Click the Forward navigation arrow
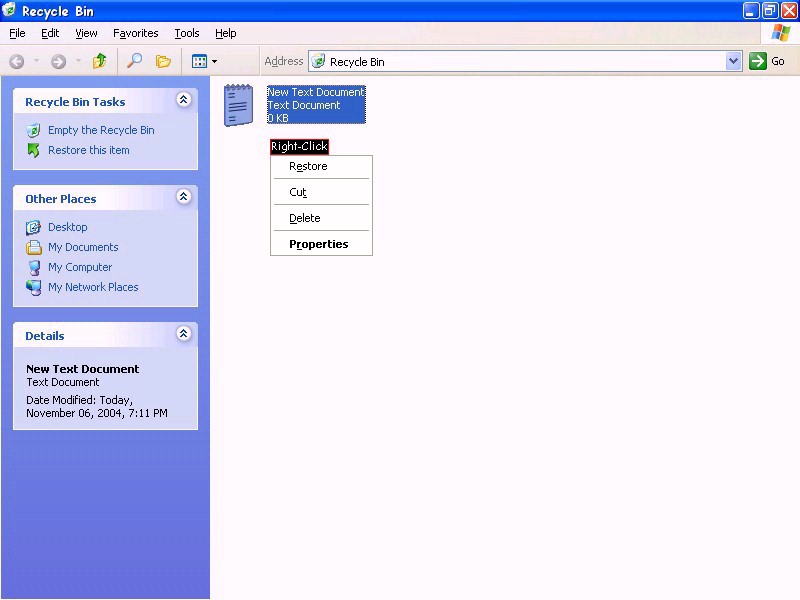The width and height of the screenshot is (800, 600). tap(59, 62)
